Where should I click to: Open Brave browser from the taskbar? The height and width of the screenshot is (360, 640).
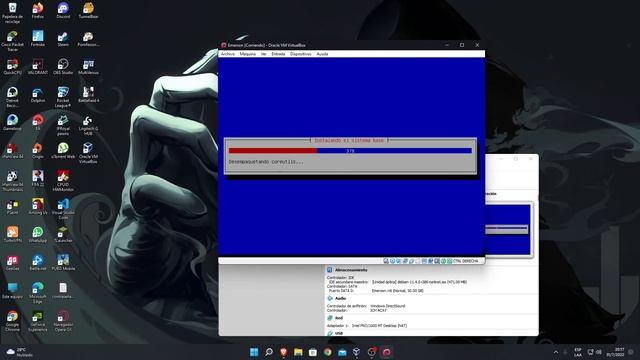(x=283, y=352)
